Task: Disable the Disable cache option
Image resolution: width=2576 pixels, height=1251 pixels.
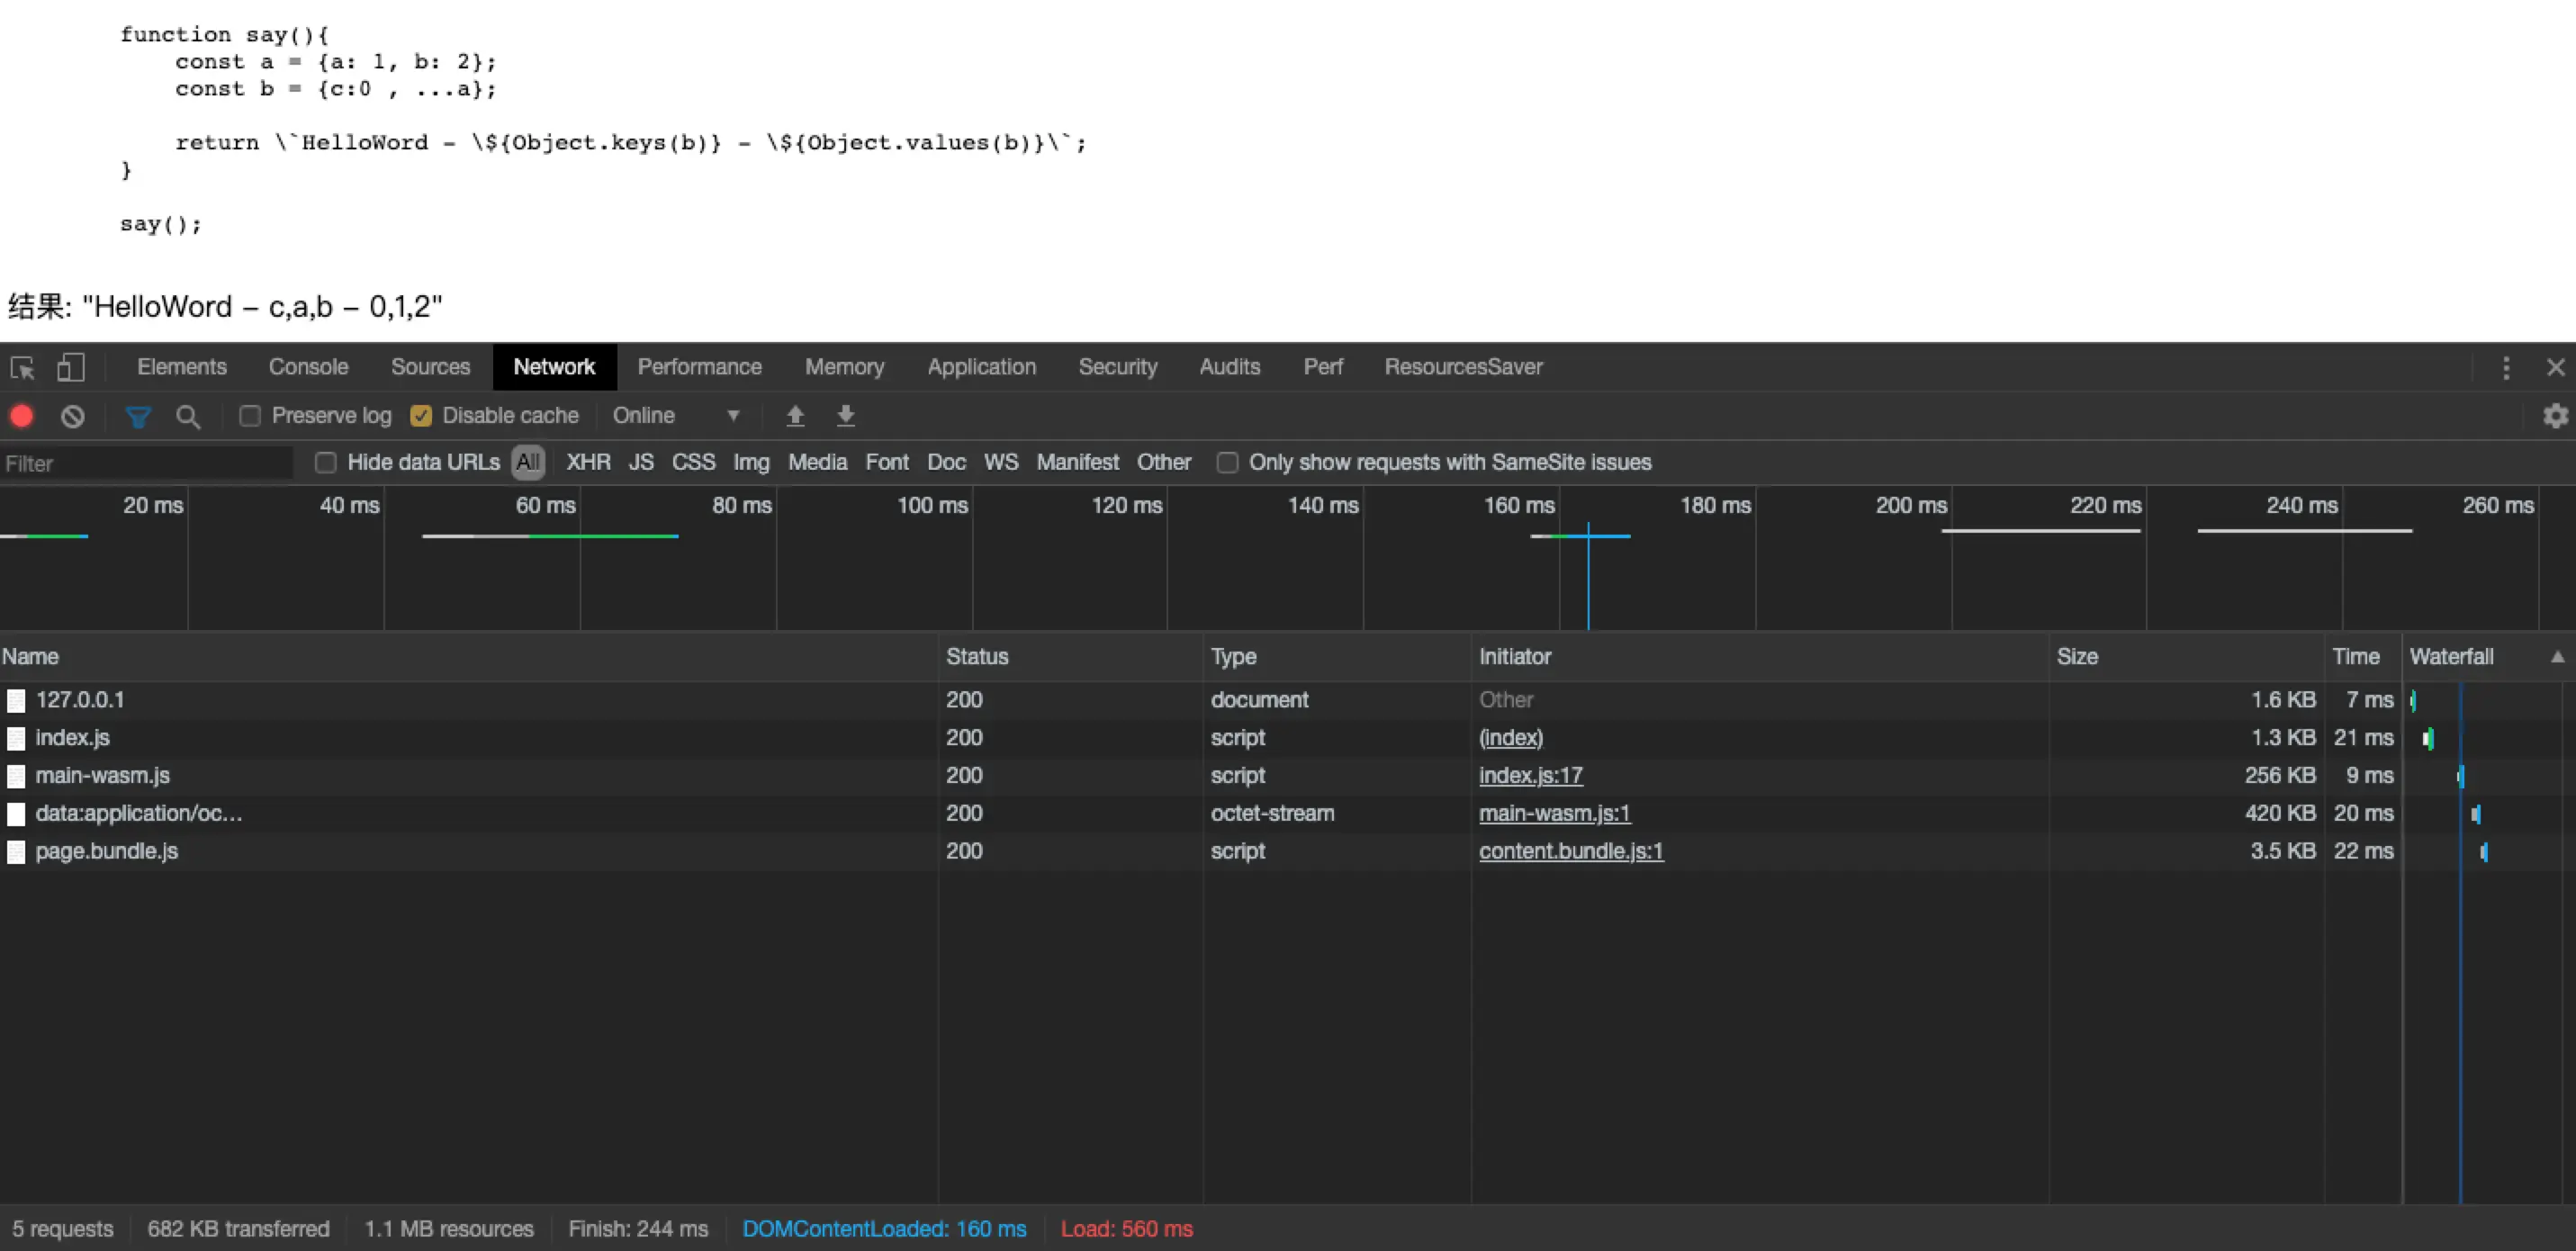Action: coord(421,416)
